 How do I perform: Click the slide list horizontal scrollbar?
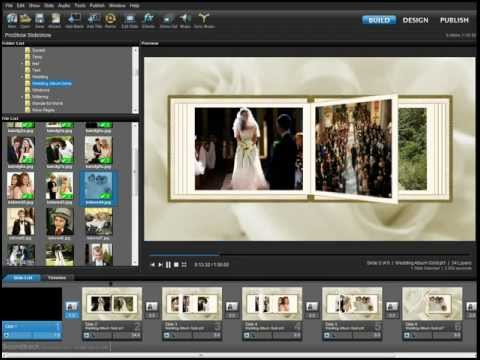tap(240, 355)
